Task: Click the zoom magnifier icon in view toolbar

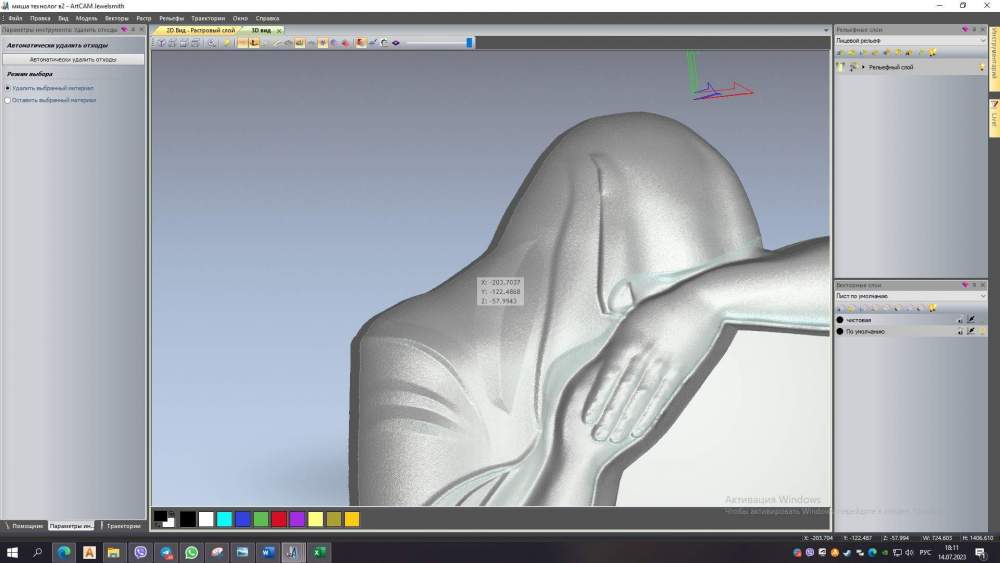Action: [211, 43]
